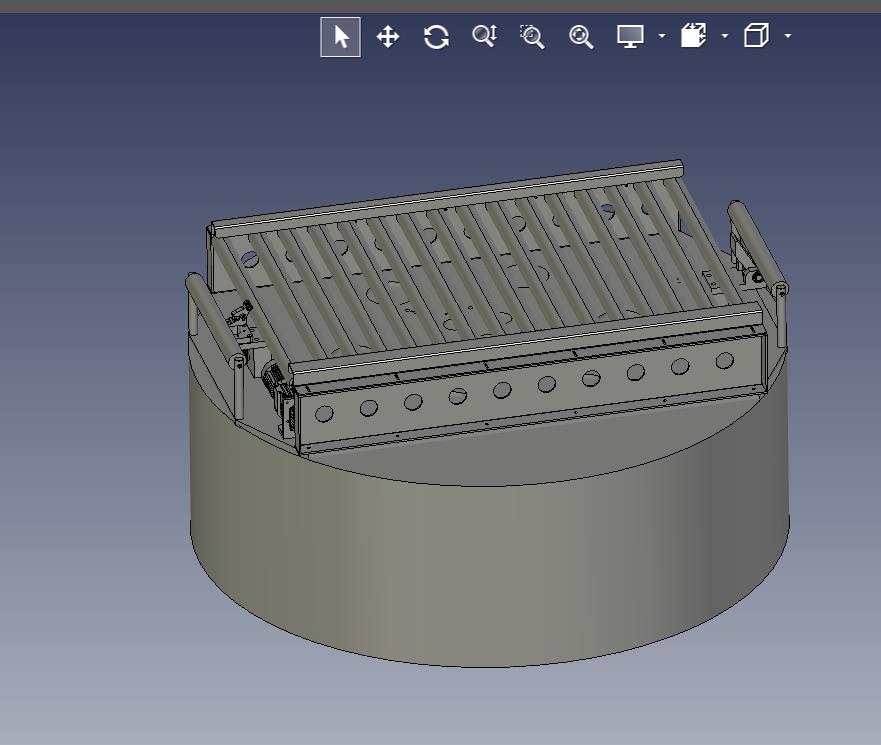Open the display style dropdown arrow
Screen dimensions: 881x745
662,36
